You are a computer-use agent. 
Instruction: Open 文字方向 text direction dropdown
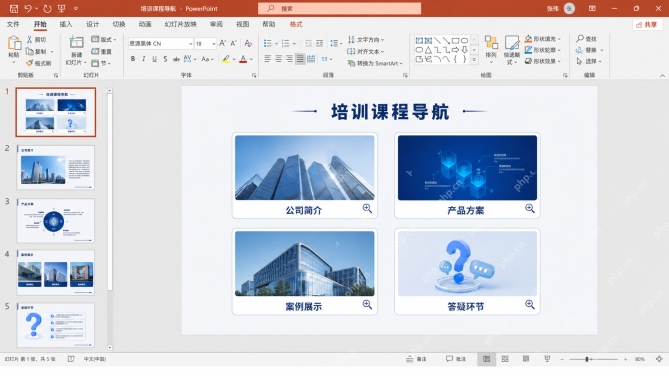(x=366, y=39)
